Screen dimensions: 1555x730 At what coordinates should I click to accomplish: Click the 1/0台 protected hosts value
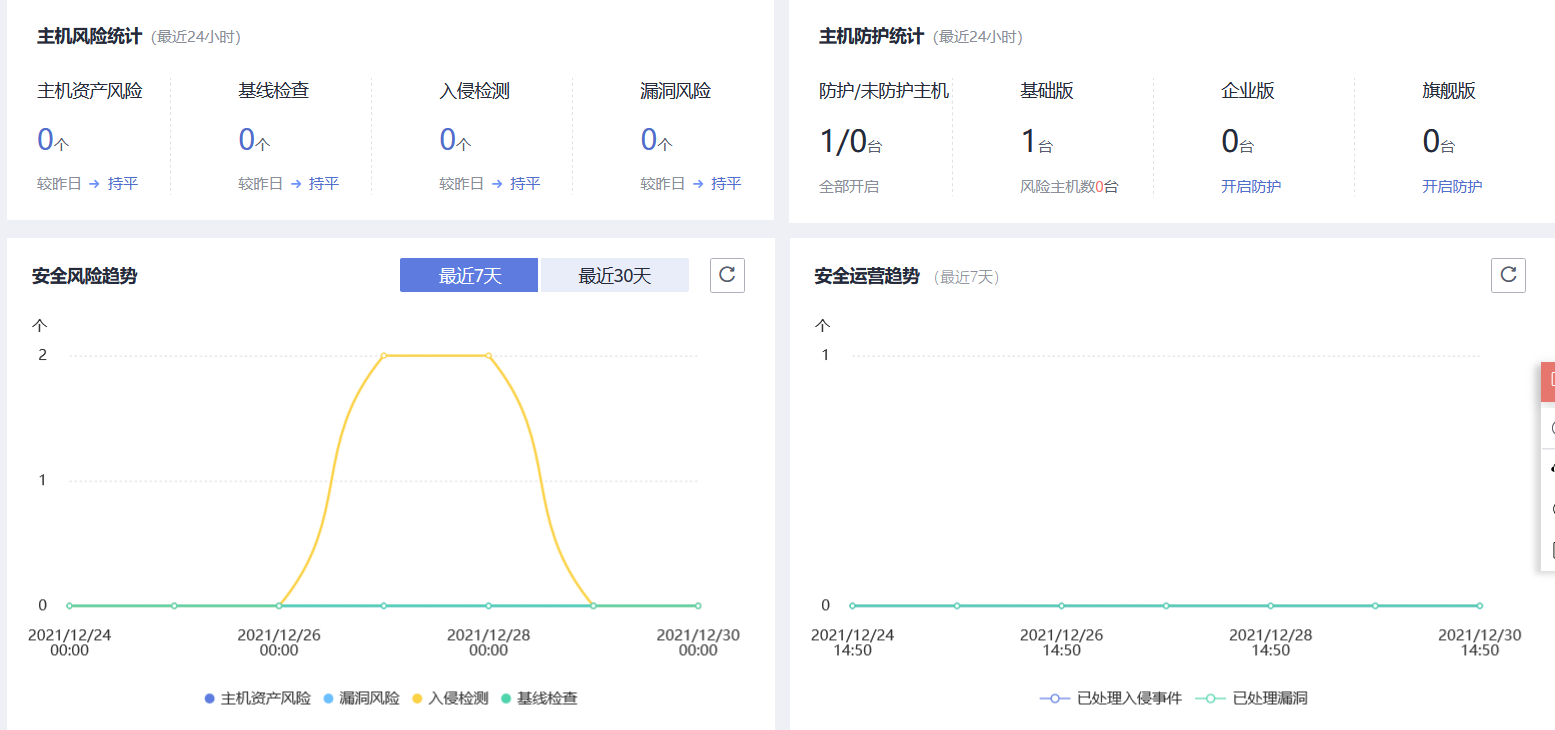(x=851, y=142)
